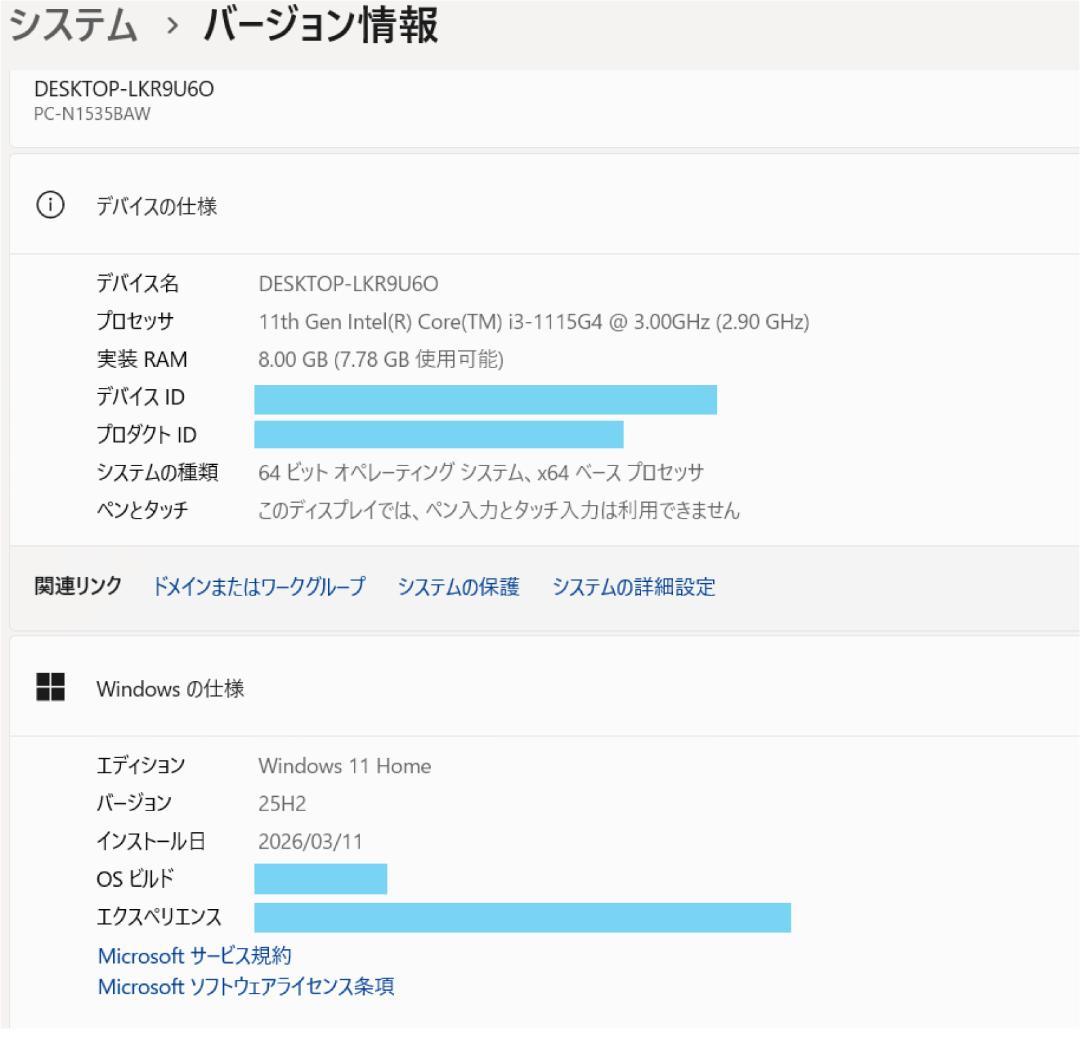Click the info icon beside デバイスの仕様

click(50, 205)
